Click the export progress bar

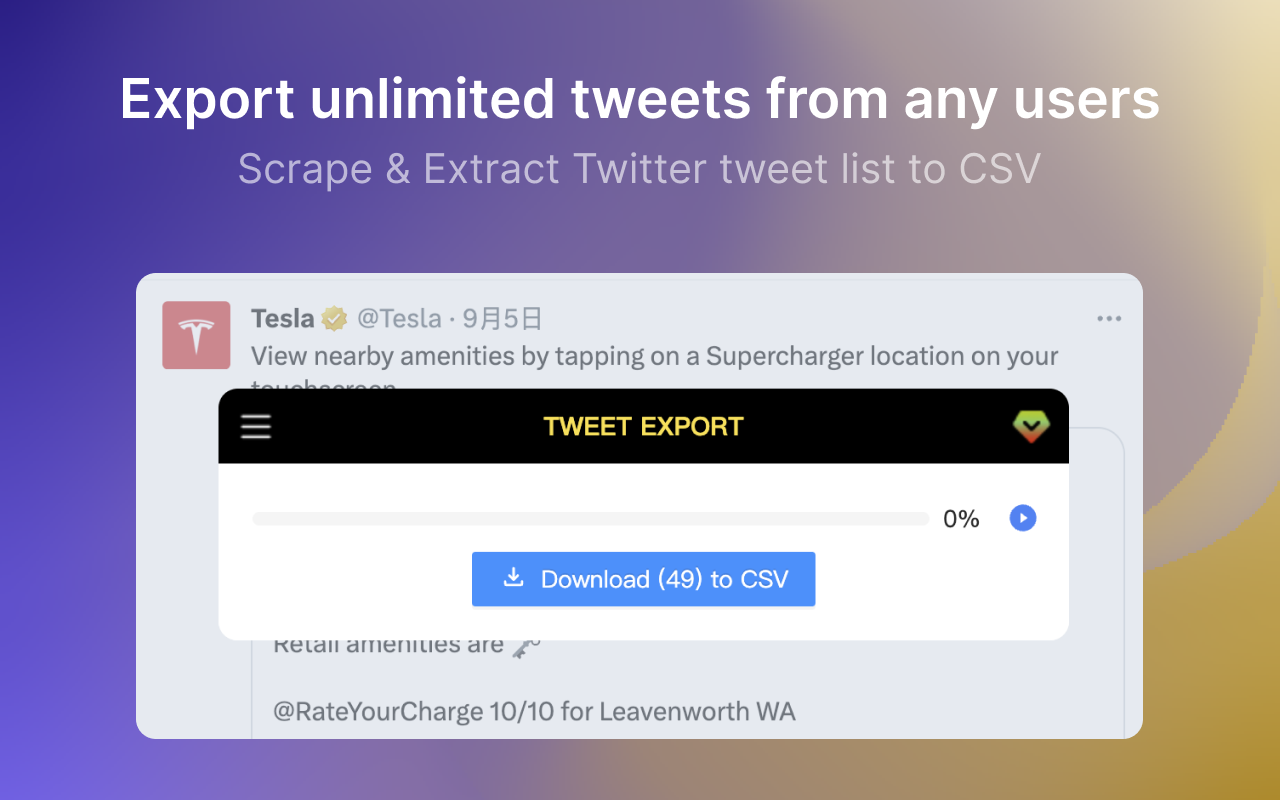[x=590, y=518]
